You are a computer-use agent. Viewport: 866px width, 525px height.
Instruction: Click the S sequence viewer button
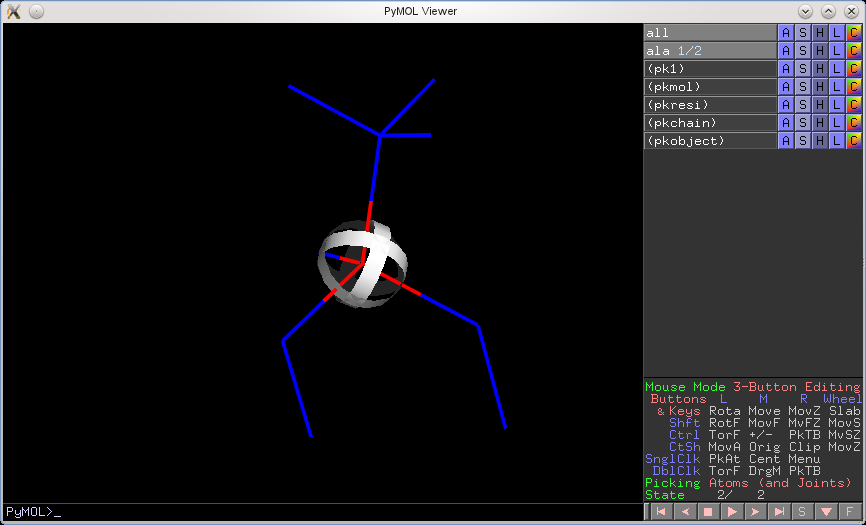click(802, 512)
